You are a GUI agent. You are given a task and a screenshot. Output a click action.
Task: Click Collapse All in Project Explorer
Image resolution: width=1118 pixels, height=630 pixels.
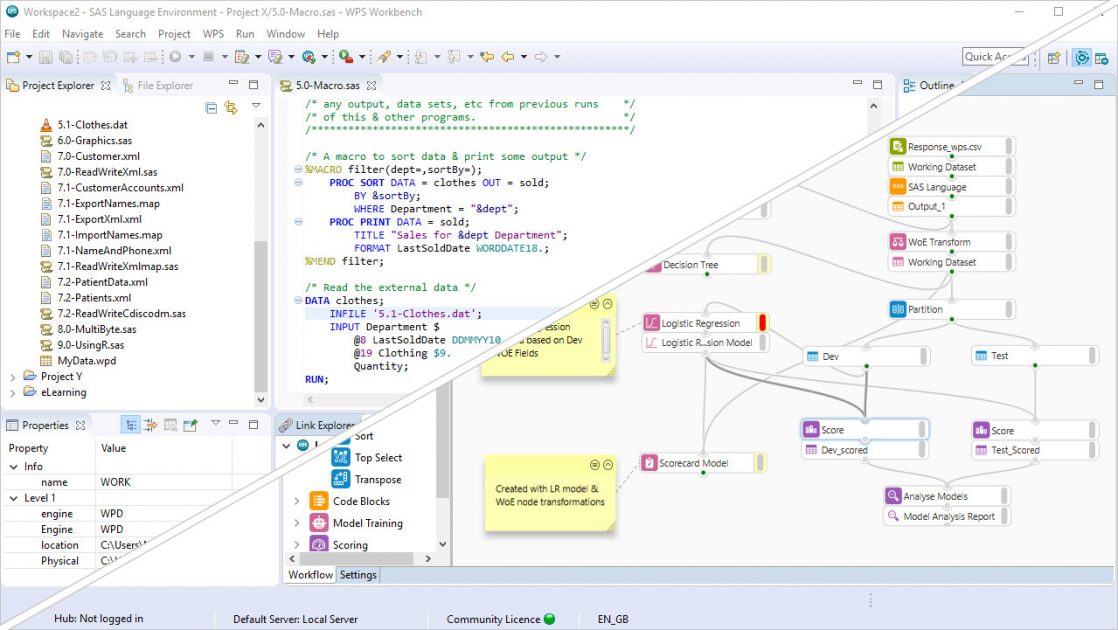tap(211, 107)
